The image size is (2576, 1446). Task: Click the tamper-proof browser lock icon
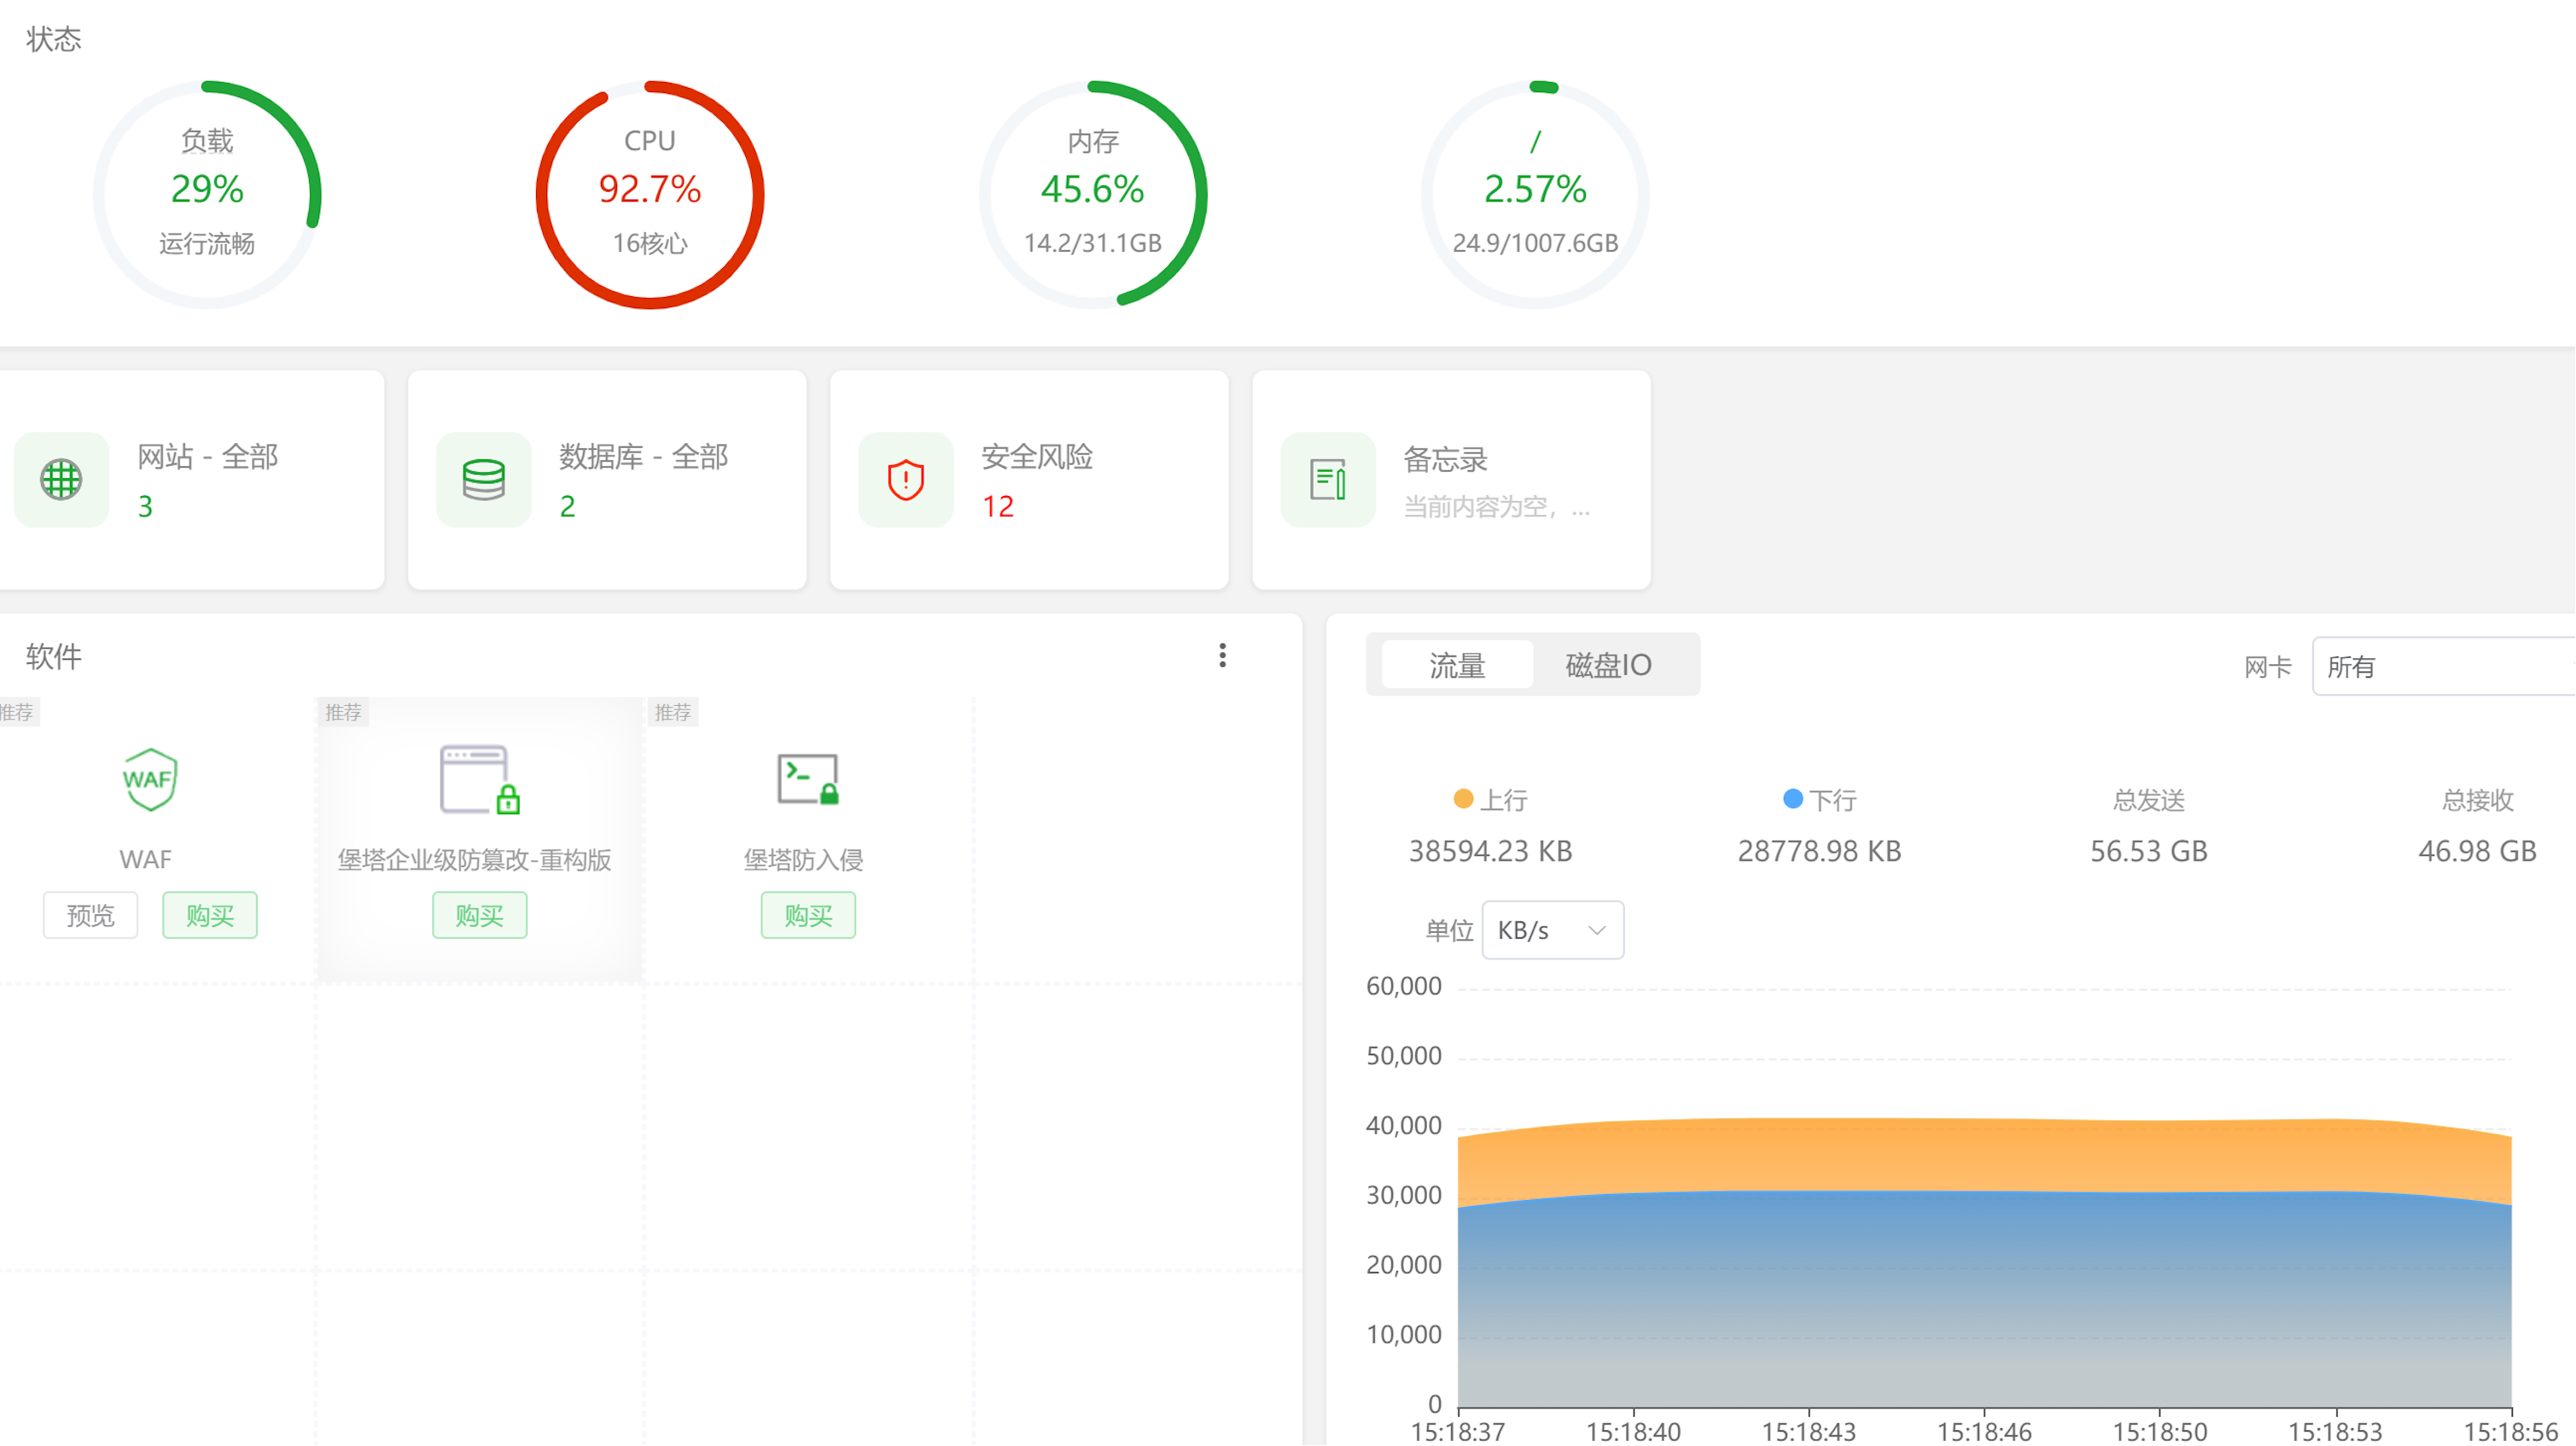[480, 779]
